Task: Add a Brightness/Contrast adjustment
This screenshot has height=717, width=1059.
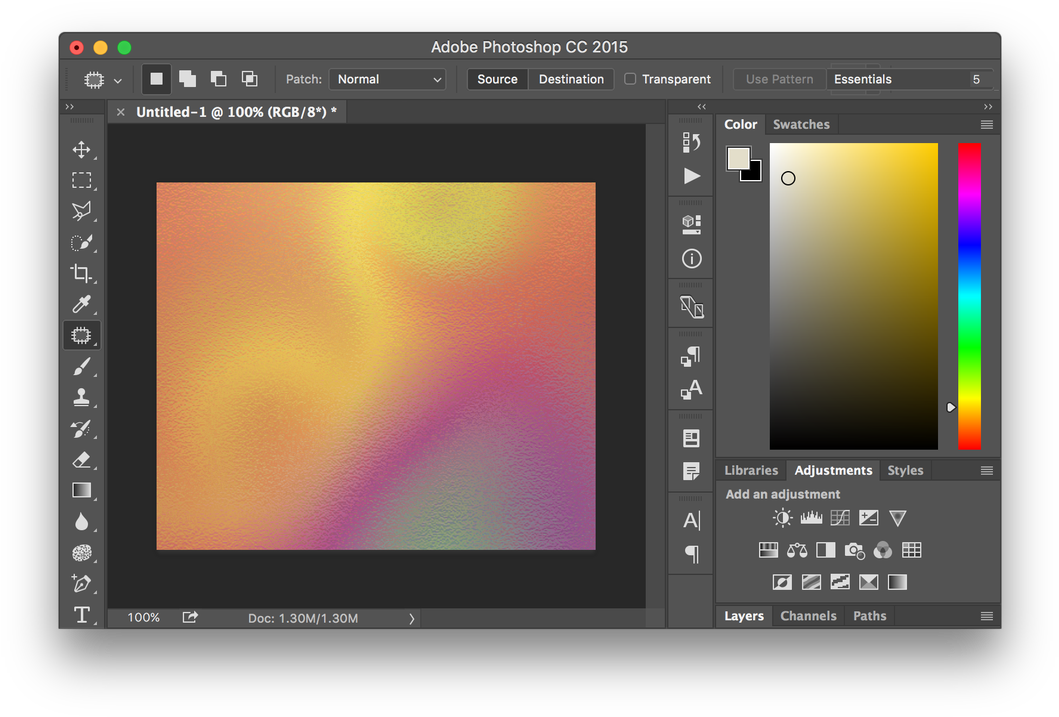Action: tap(782, 517)
